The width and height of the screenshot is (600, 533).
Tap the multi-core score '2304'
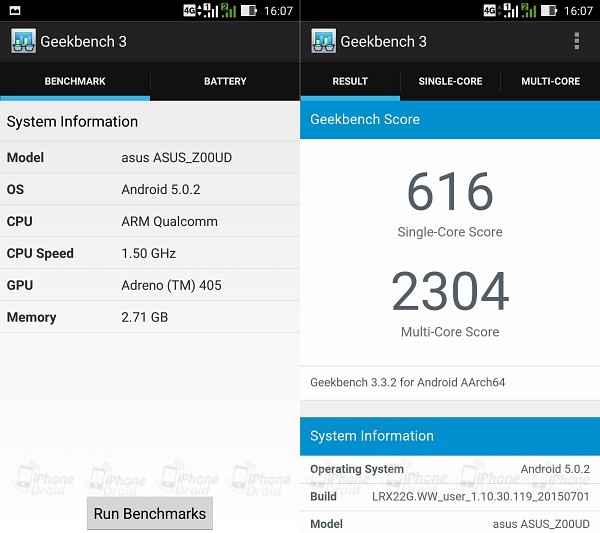(450, 290)
